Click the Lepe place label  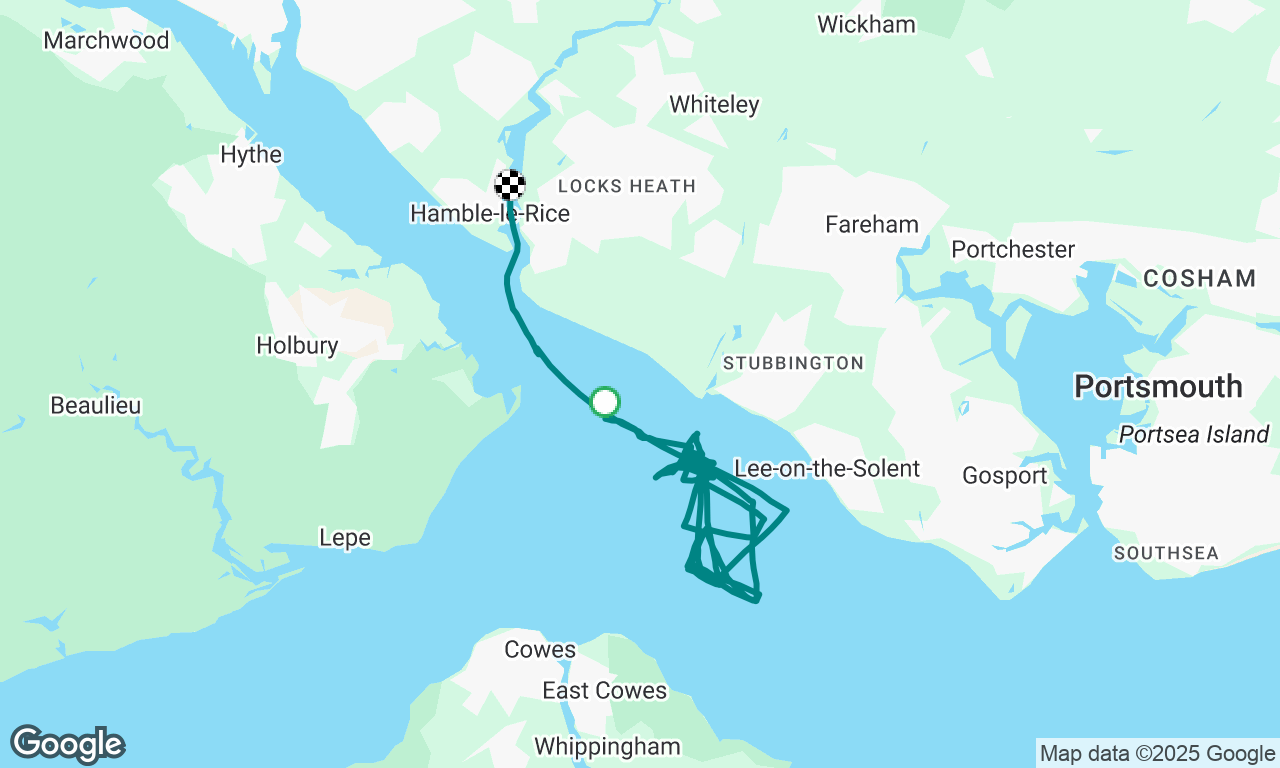(345, 538)
